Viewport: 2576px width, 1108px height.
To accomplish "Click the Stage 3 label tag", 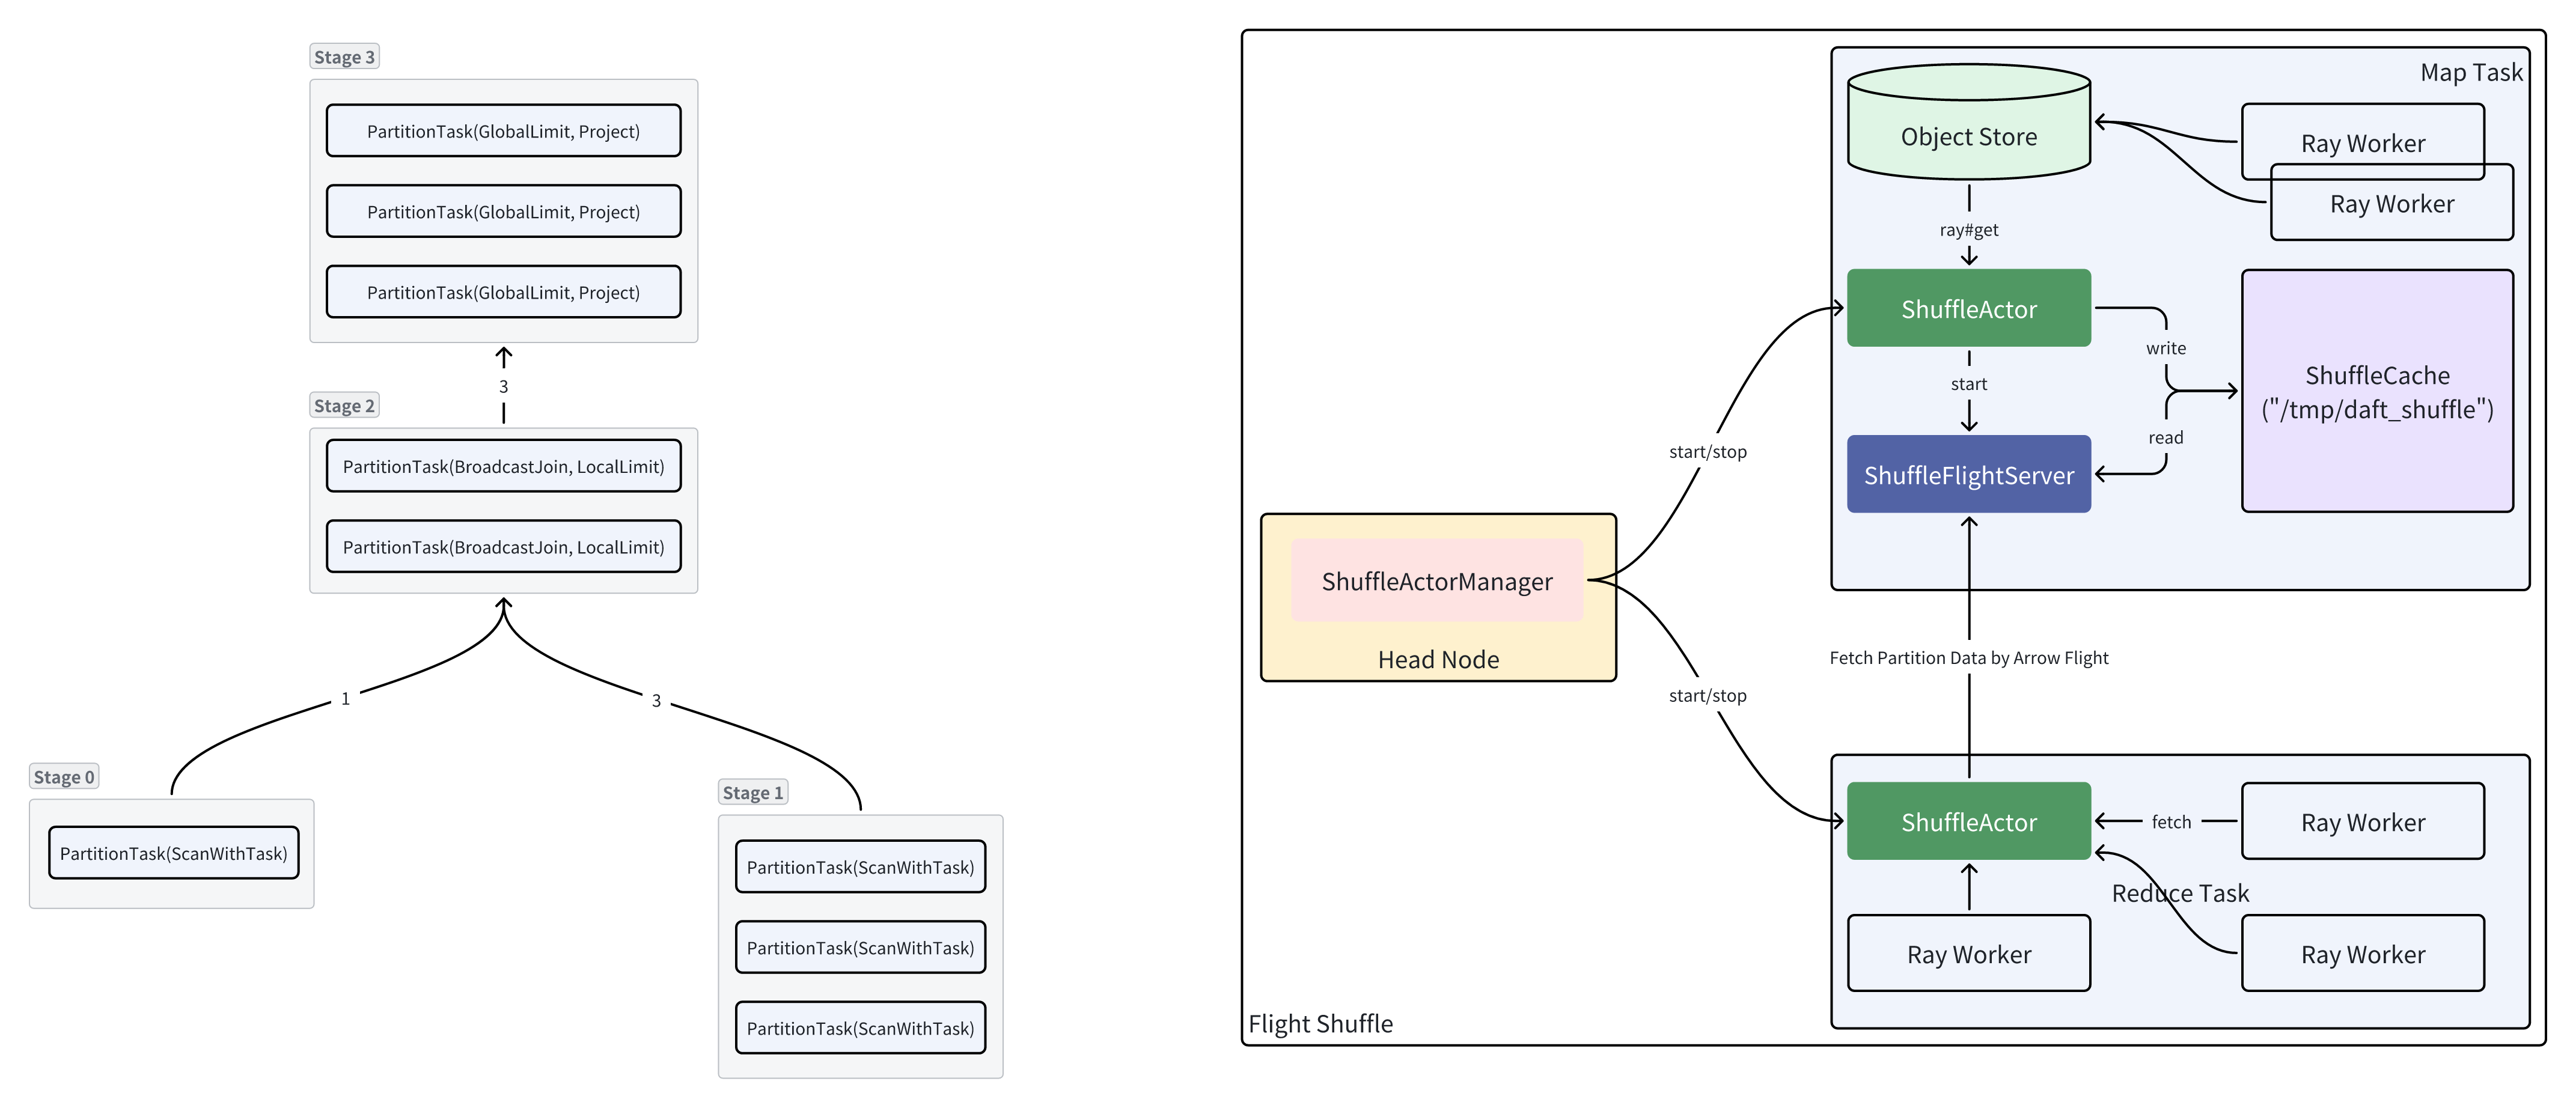I will pyautogui.click(x=344, y=57).
